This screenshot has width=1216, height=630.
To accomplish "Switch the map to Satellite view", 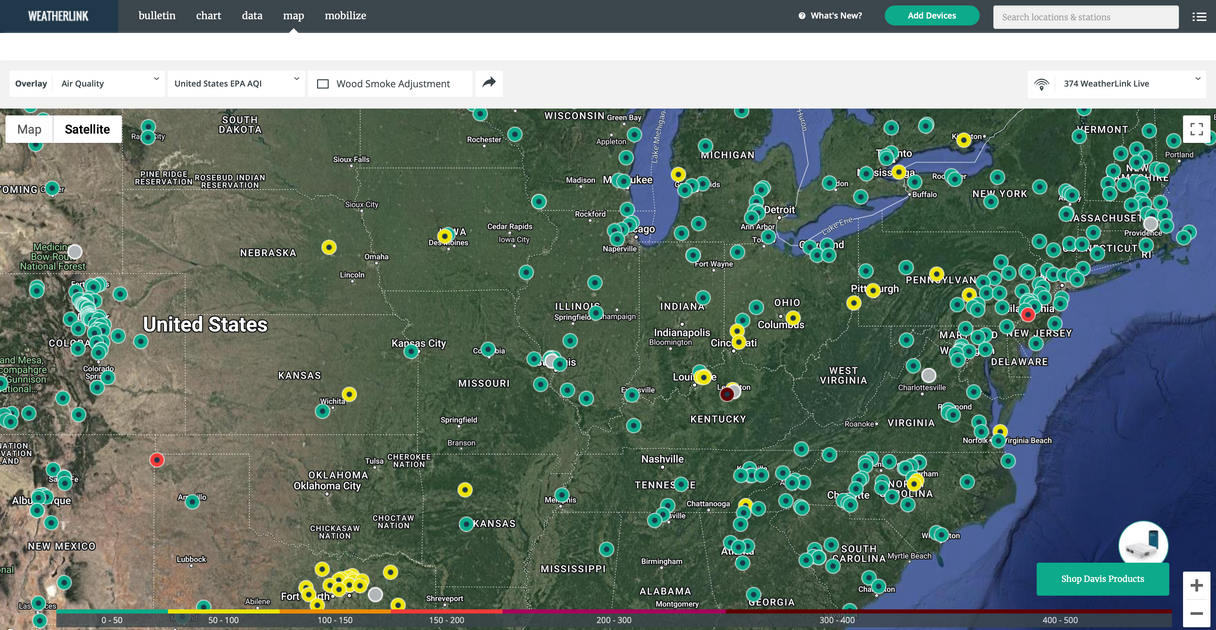I will coord(87,129).
